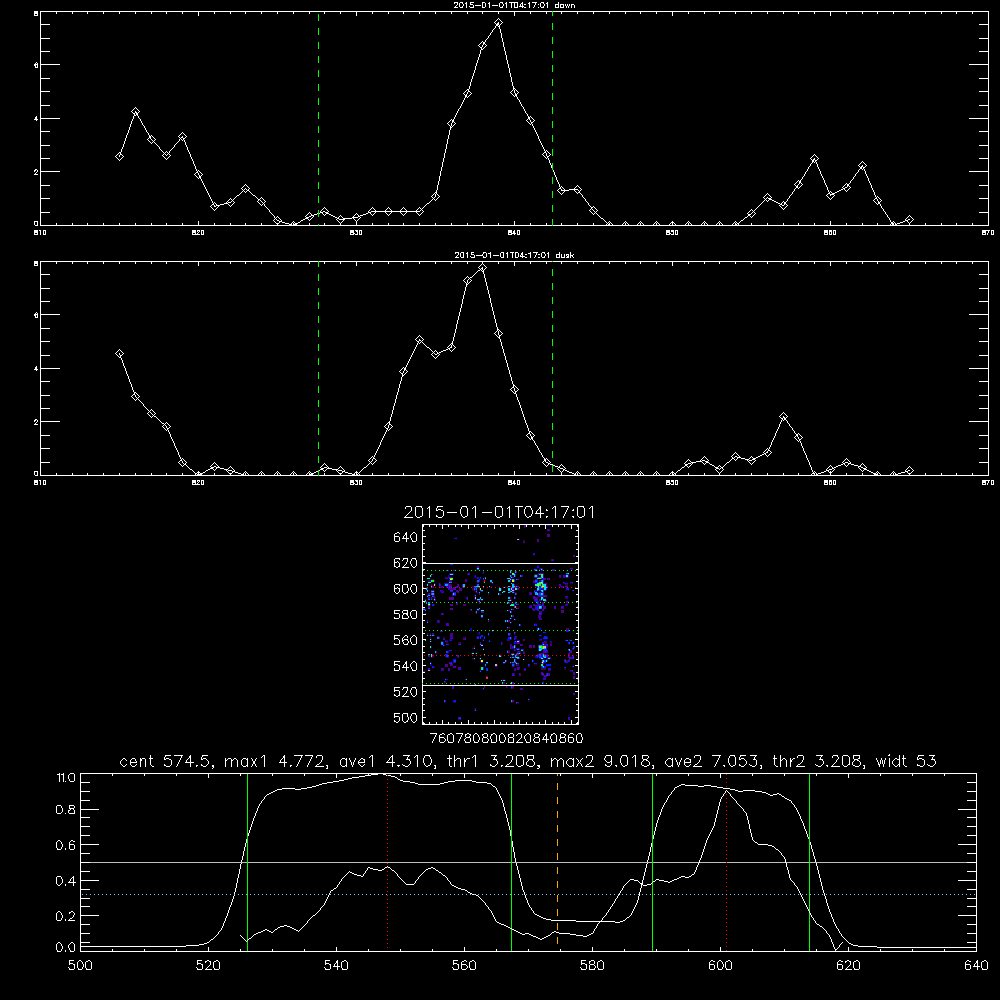Click the '0.8' y-axis label of bottom plot
Viewport: 1000px width, 1000px height.
click(66, 810)
